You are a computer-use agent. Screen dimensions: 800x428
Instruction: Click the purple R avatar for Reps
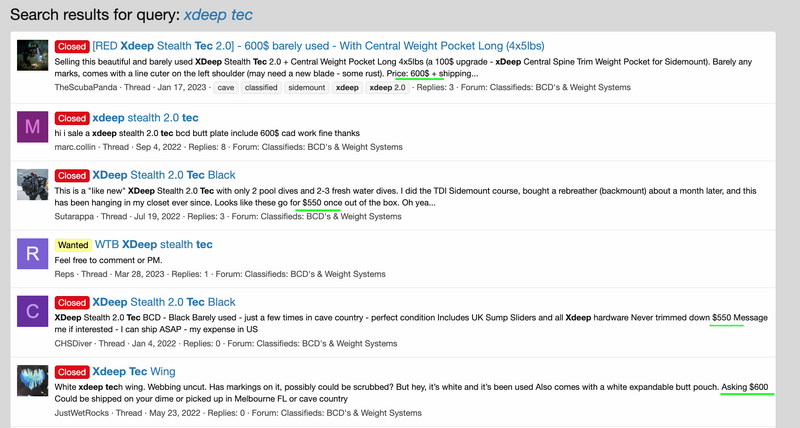34,254
